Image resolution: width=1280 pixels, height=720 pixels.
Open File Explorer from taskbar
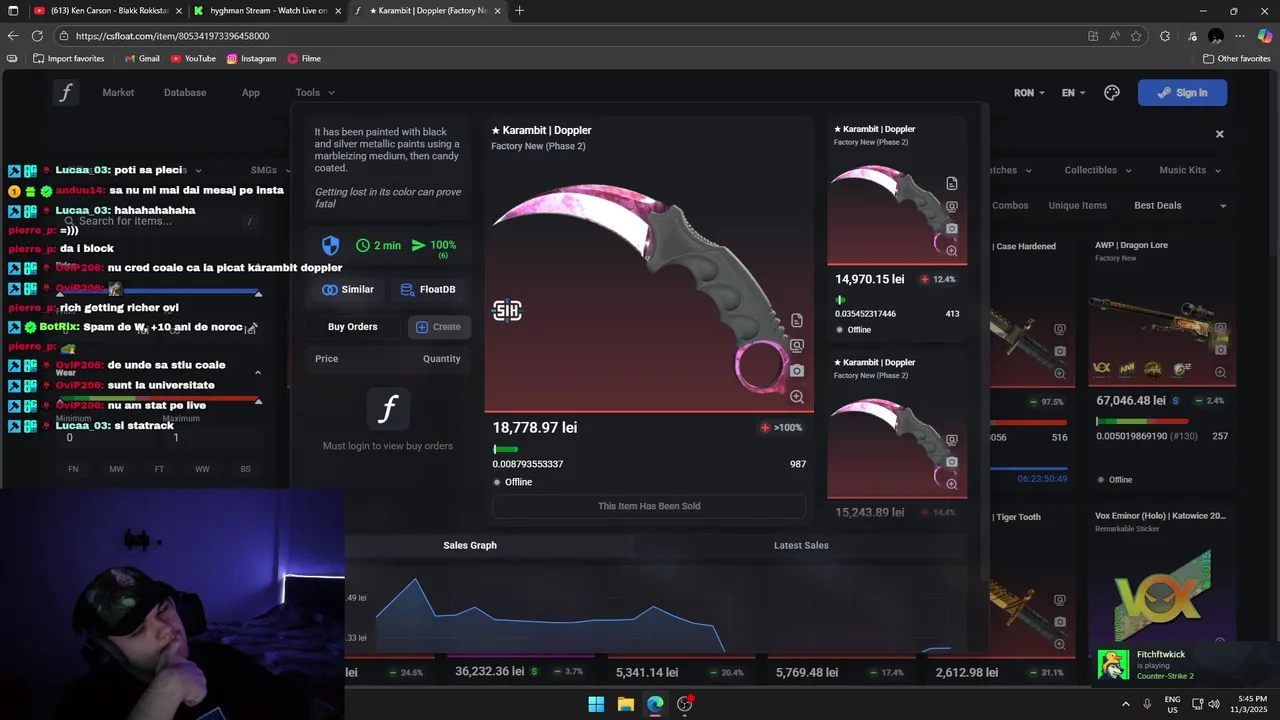click(x=626, y=704)
